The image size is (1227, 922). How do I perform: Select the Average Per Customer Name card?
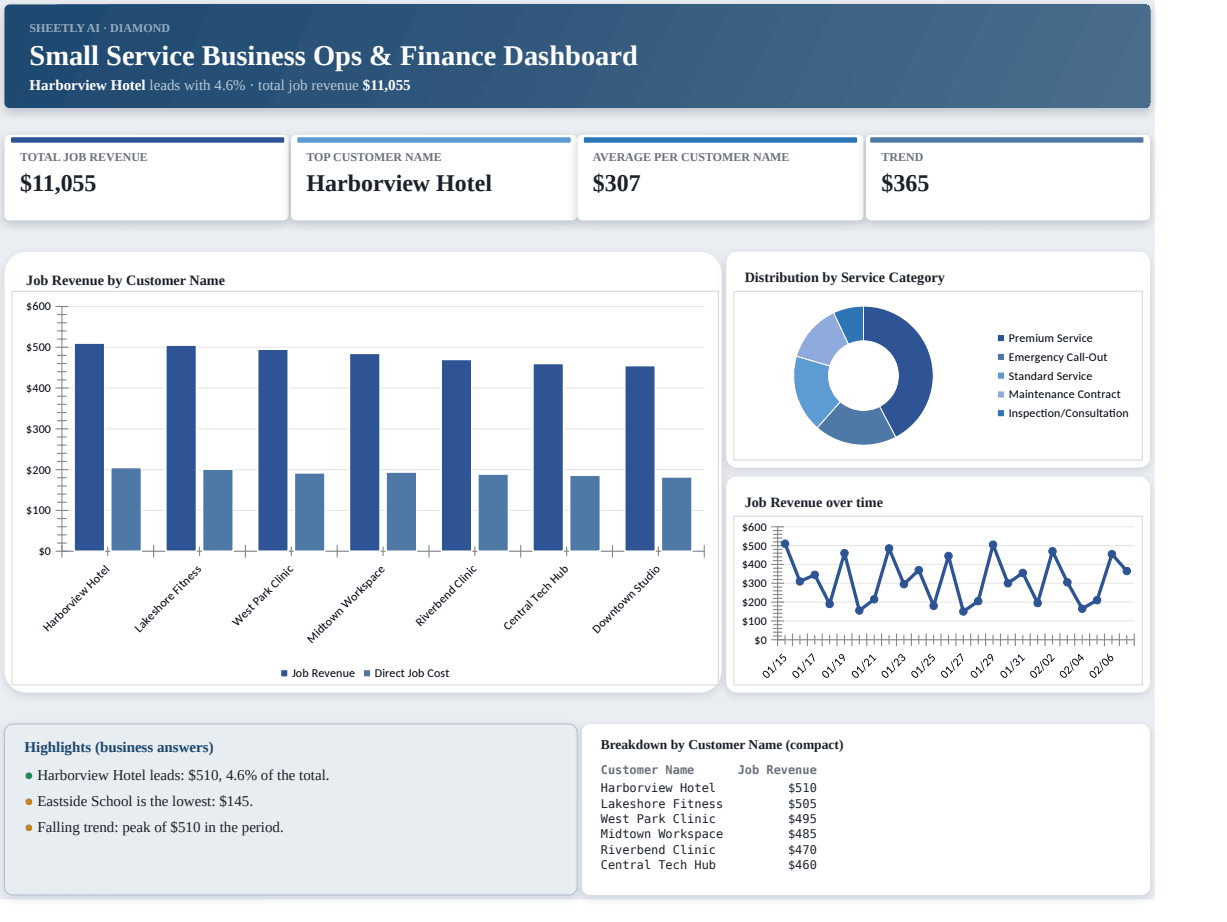[x=720, y=178]
